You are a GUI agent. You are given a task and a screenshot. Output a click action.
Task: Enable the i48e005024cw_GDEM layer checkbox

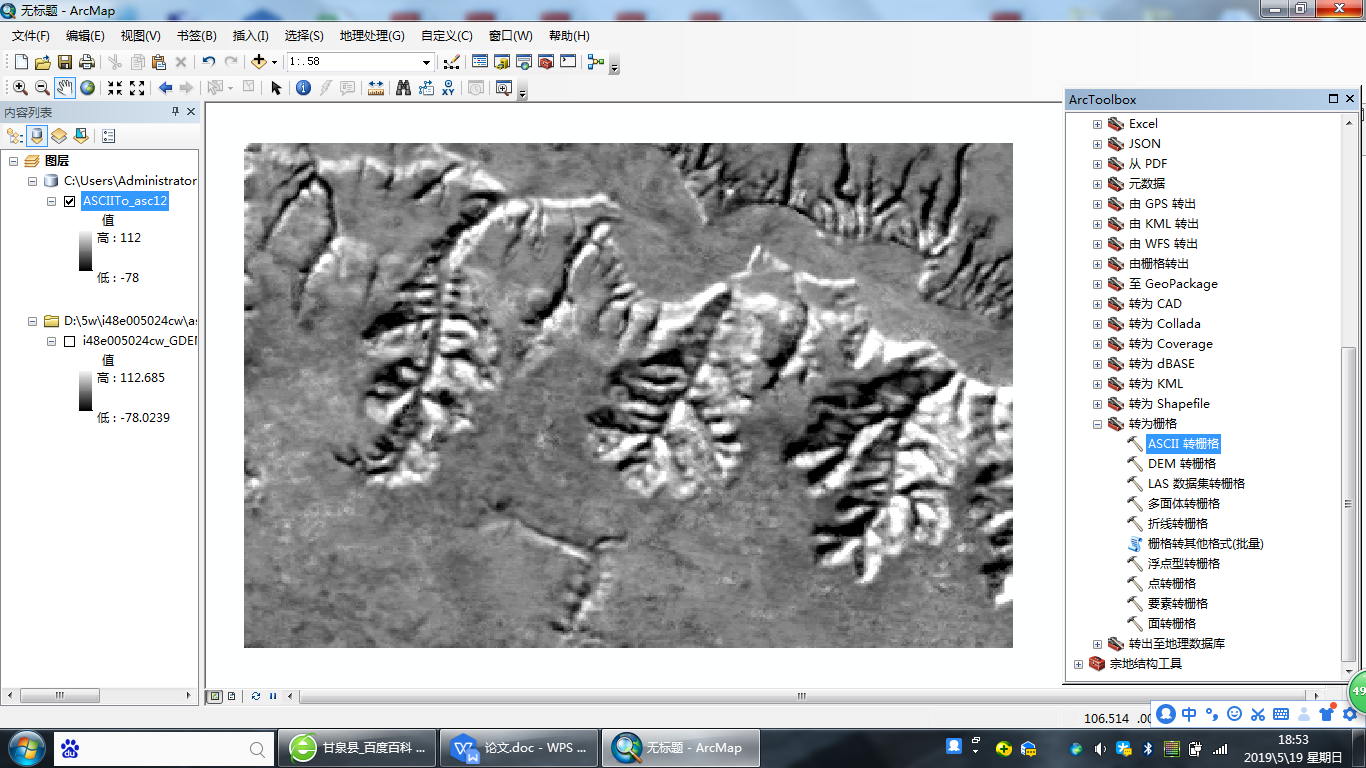pyautogui.click(x=69, y=341)
